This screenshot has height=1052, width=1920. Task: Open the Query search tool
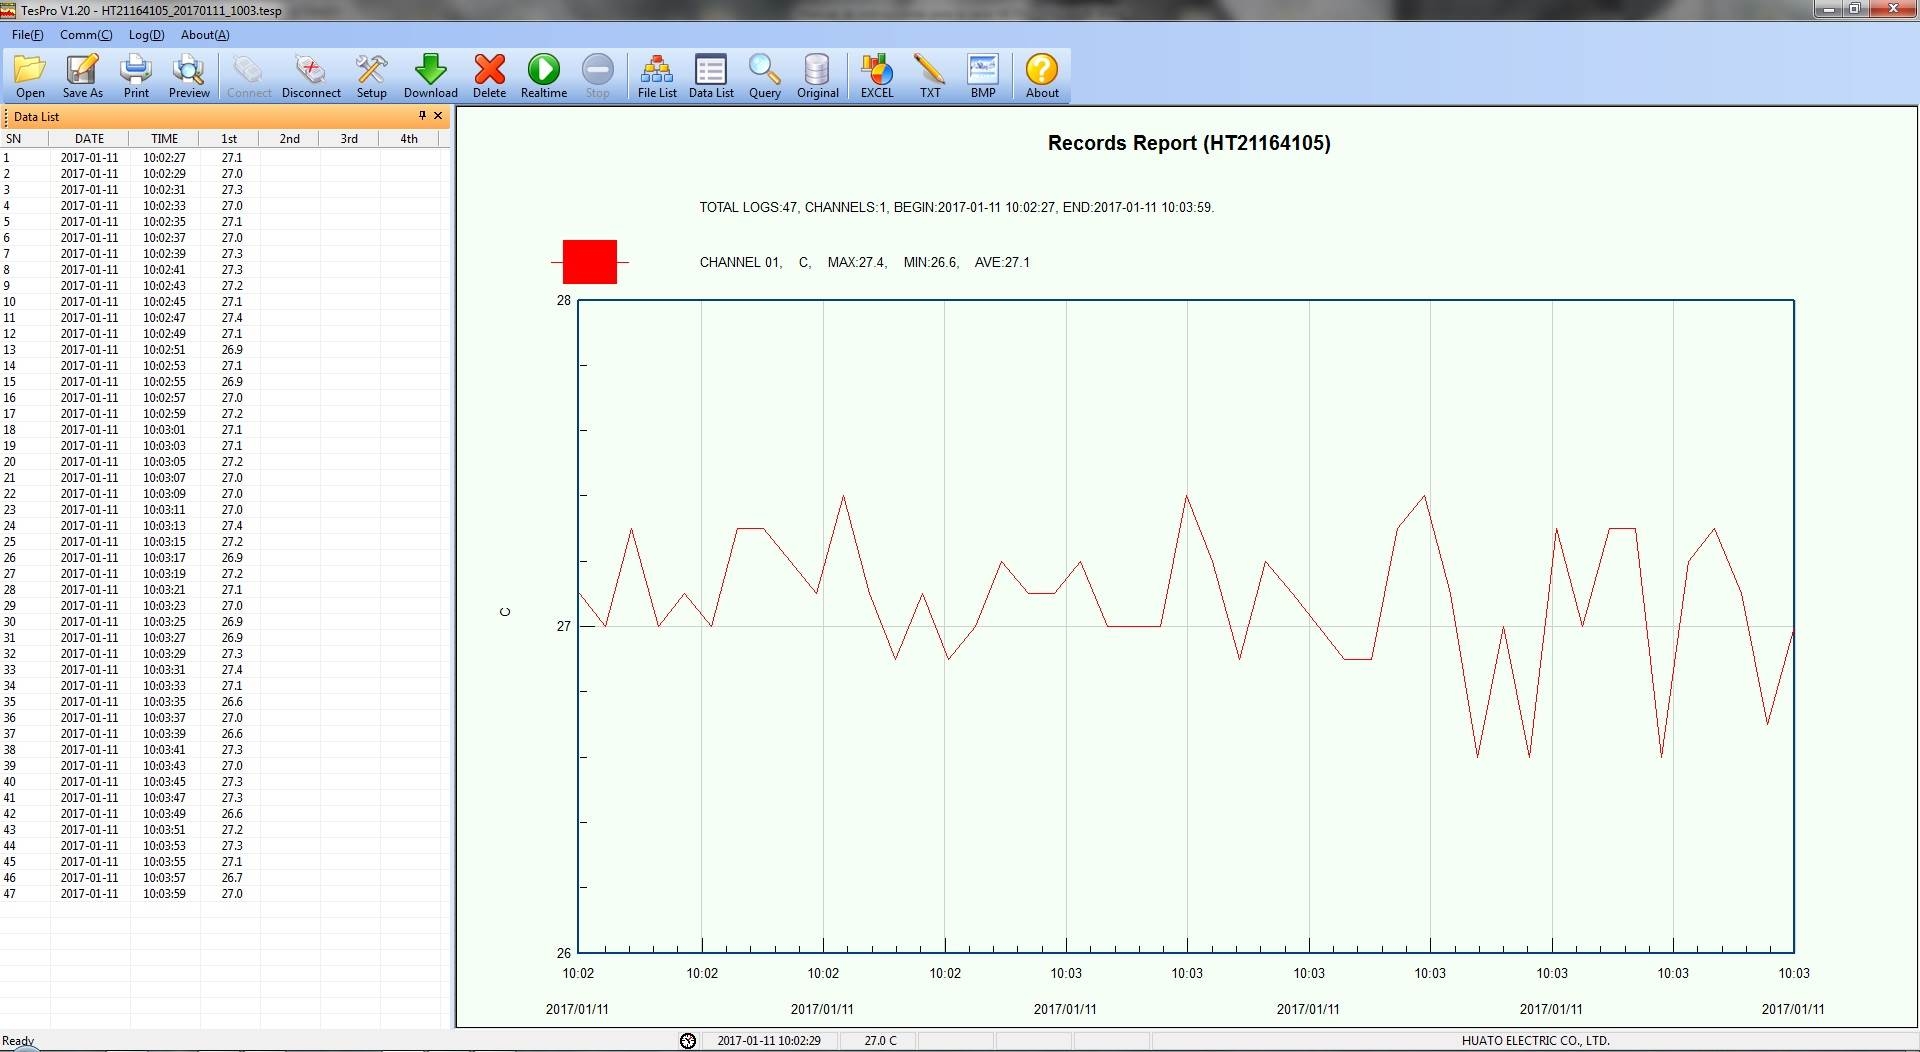point(764,76)
